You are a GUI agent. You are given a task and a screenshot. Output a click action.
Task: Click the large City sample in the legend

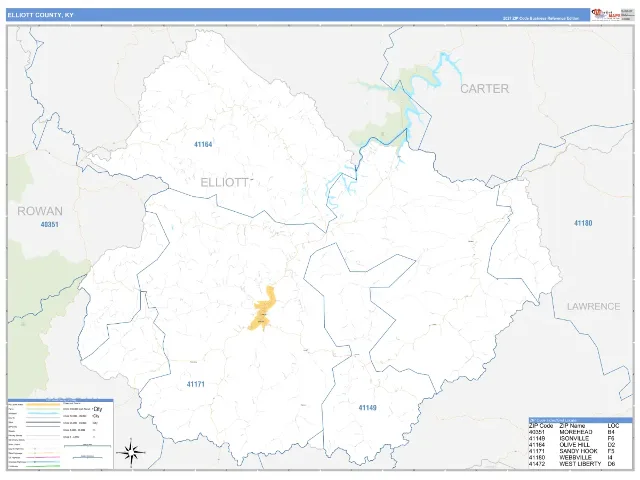tap(98, 409)
